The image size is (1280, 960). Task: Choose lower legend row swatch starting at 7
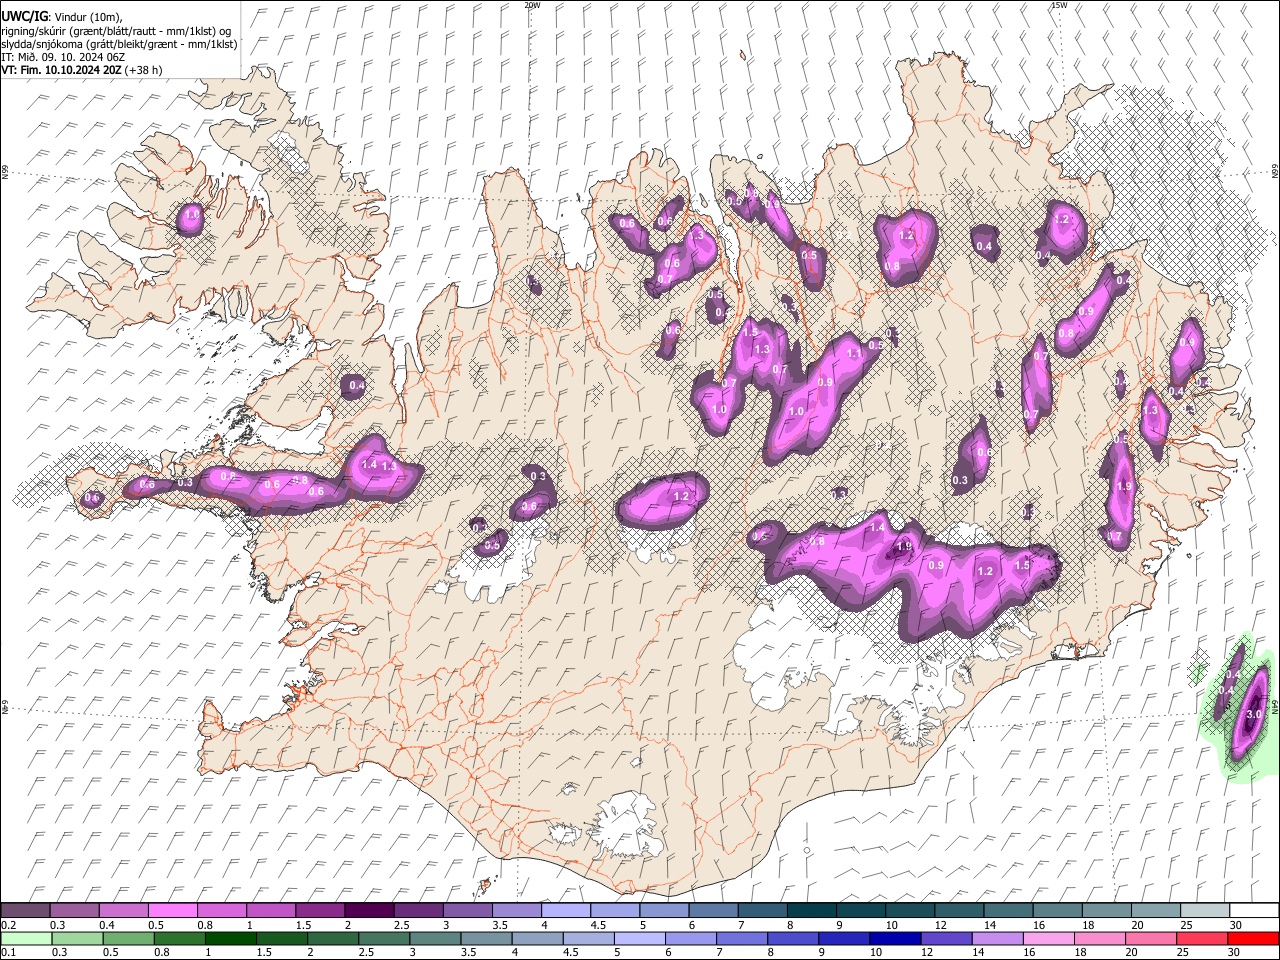coord(742,938)
